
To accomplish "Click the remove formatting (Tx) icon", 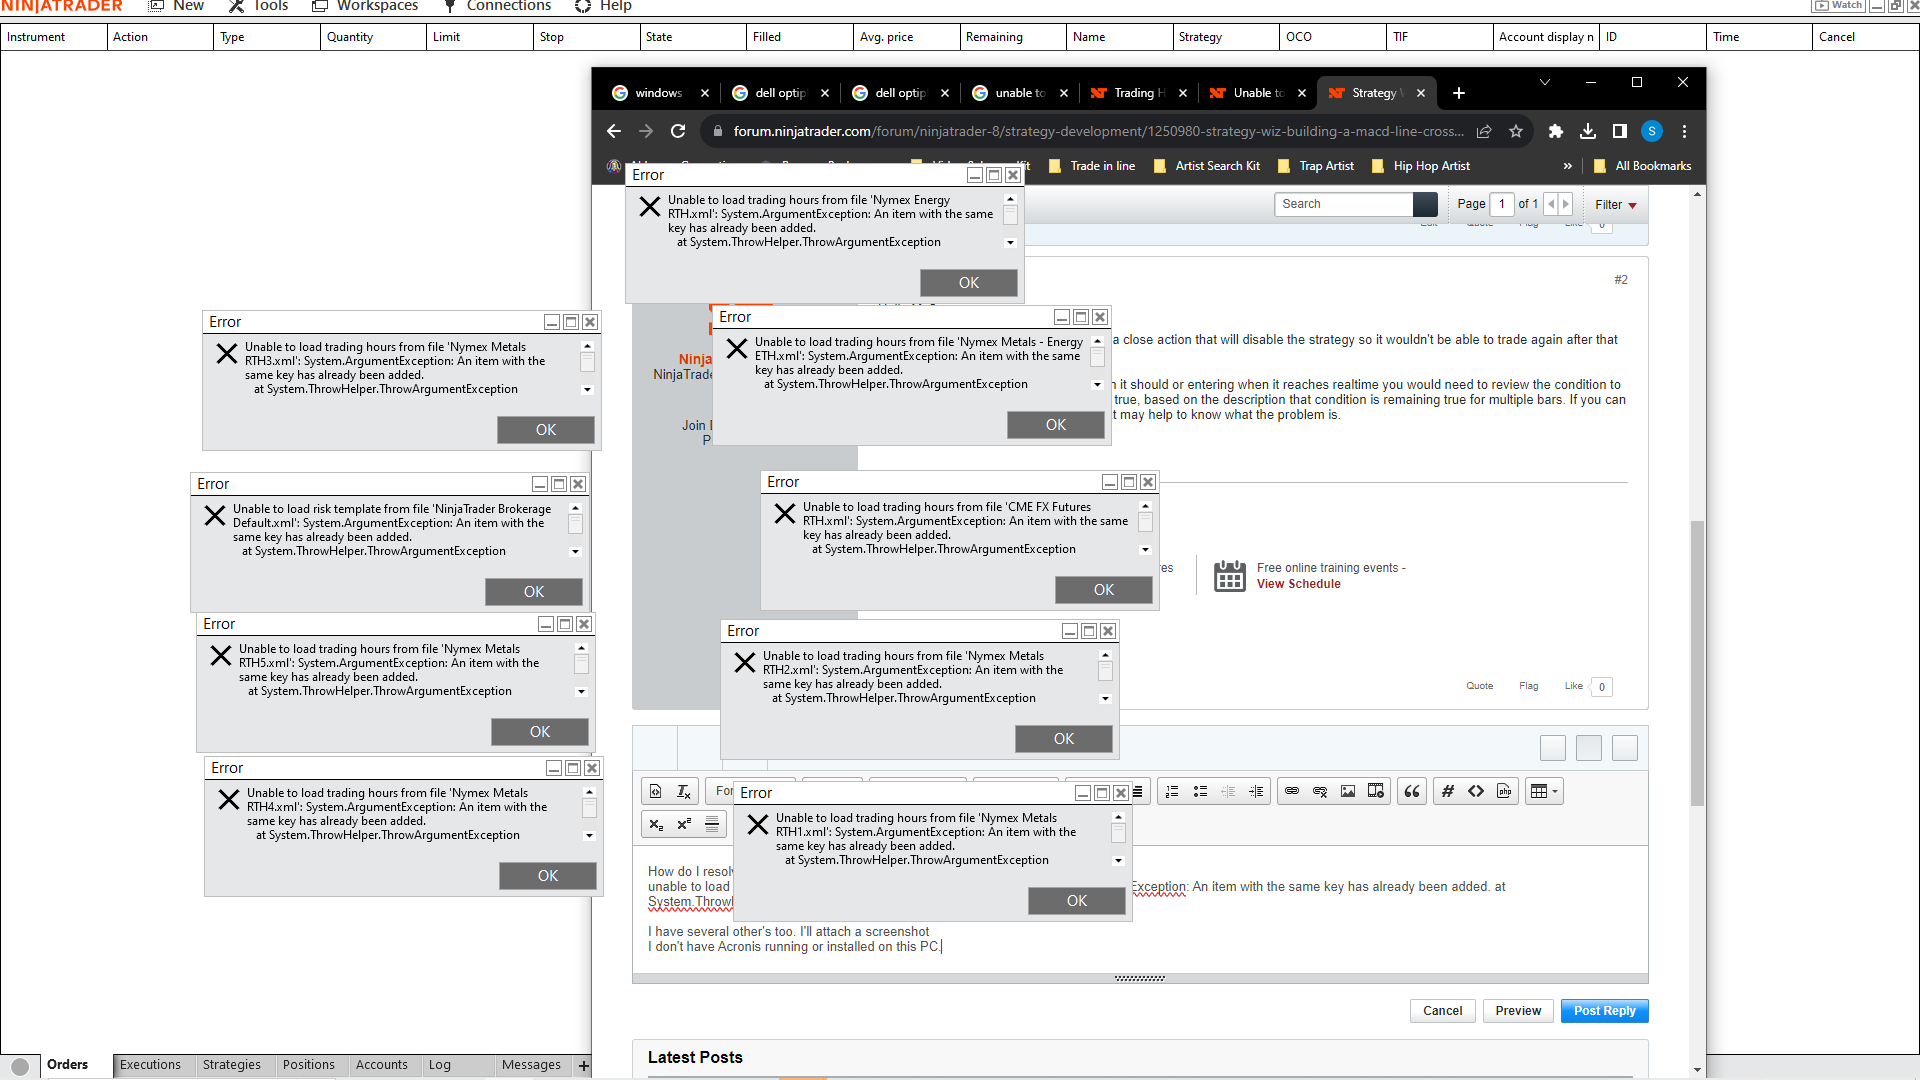I will [x=684, y=790].
